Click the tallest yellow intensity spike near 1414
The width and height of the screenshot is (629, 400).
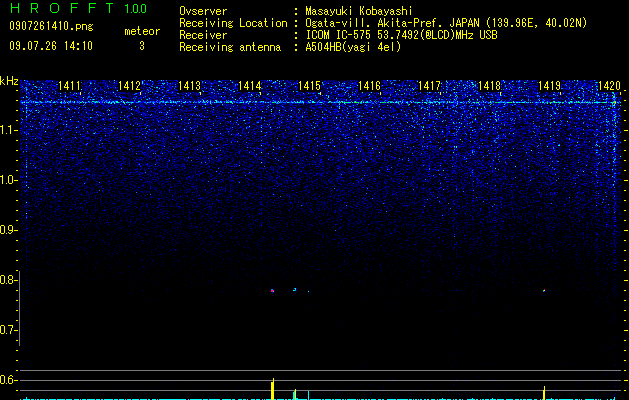(x=273, y=389)
